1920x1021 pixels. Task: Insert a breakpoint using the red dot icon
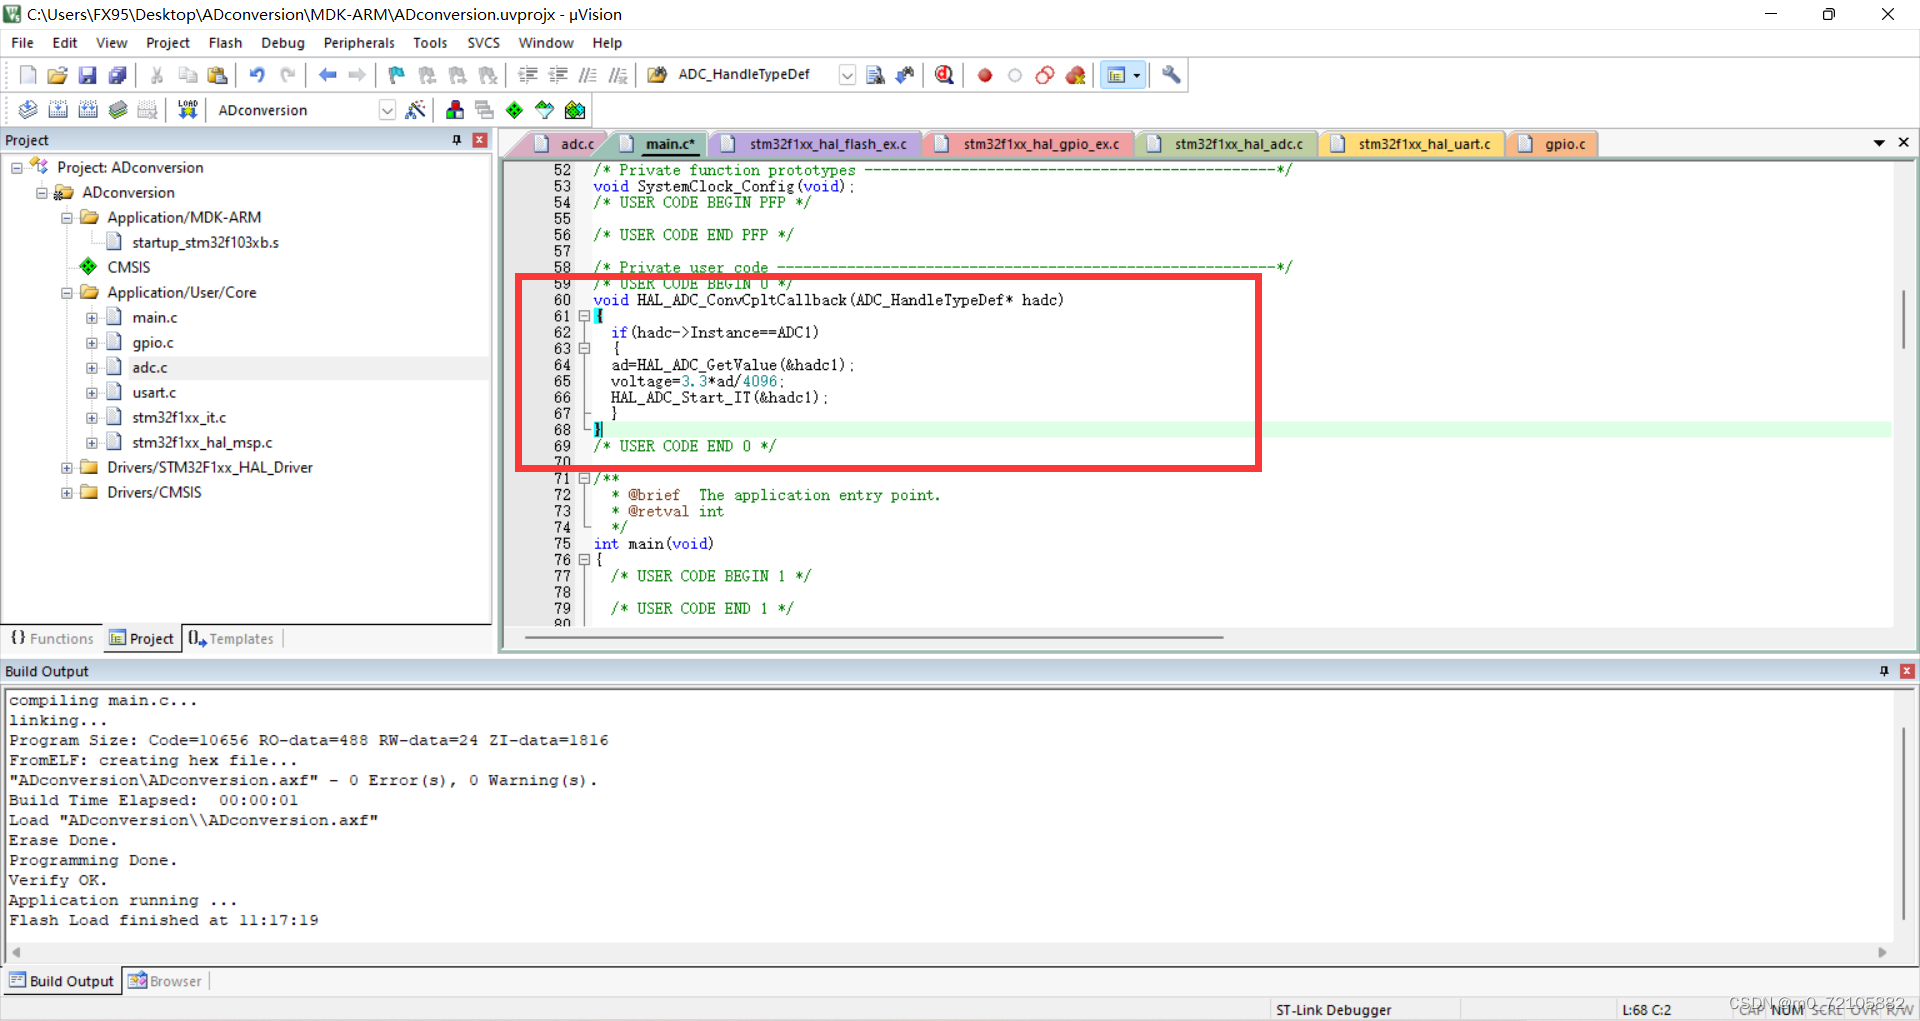(984, 74)
